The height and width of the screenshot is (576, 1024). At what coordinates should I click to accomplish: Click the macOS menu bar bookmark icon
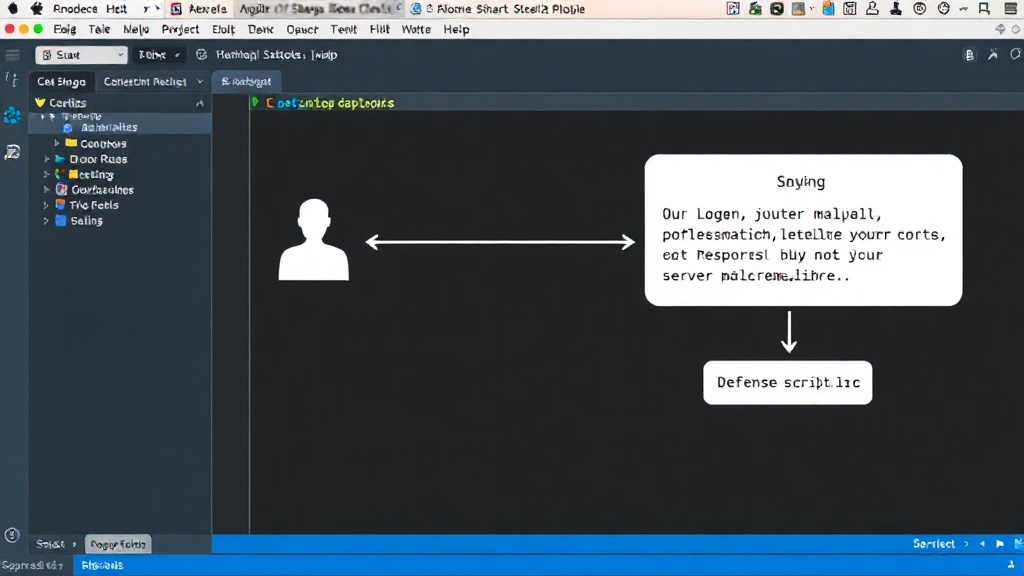click(984, 9)
